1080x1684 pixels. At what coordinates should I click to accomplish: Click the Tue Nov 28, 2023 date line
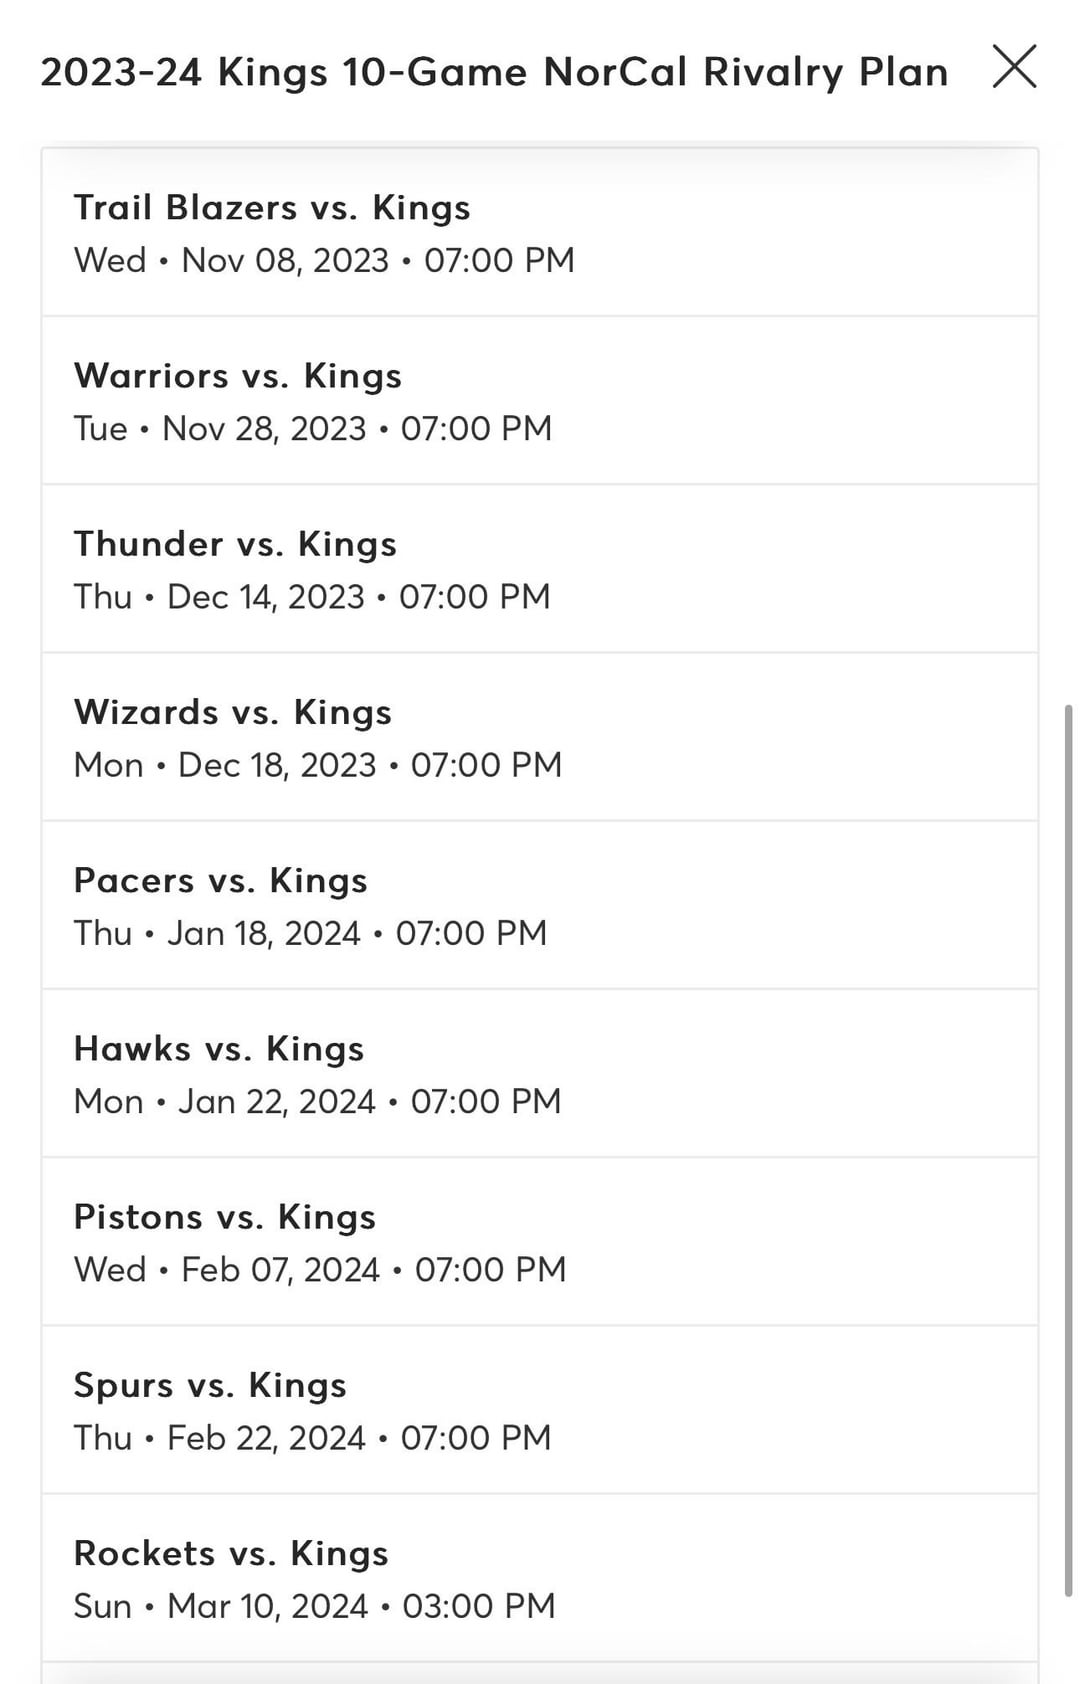313,429
